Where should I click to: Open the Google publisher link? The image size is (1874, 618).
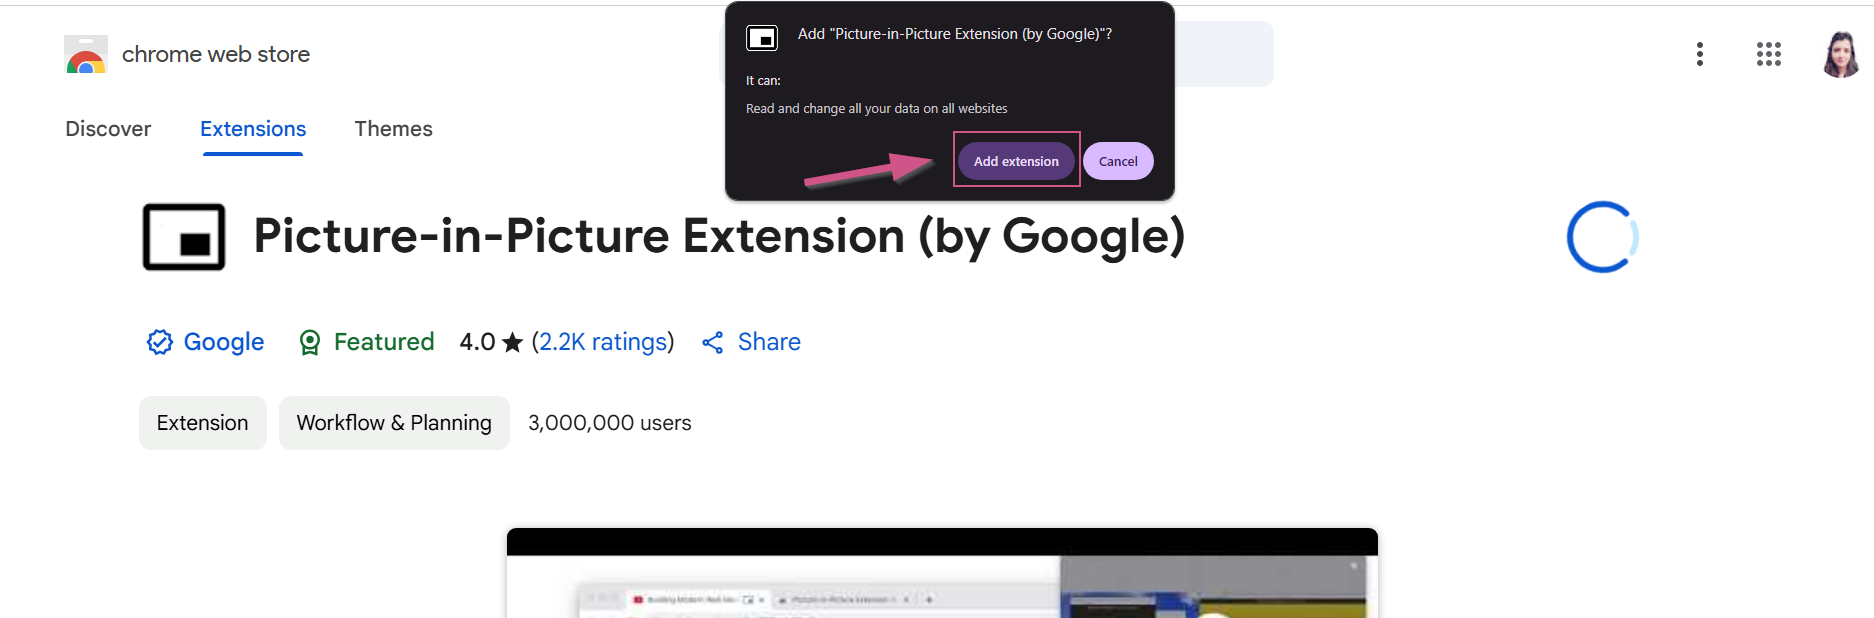click(x=224, y=342)
